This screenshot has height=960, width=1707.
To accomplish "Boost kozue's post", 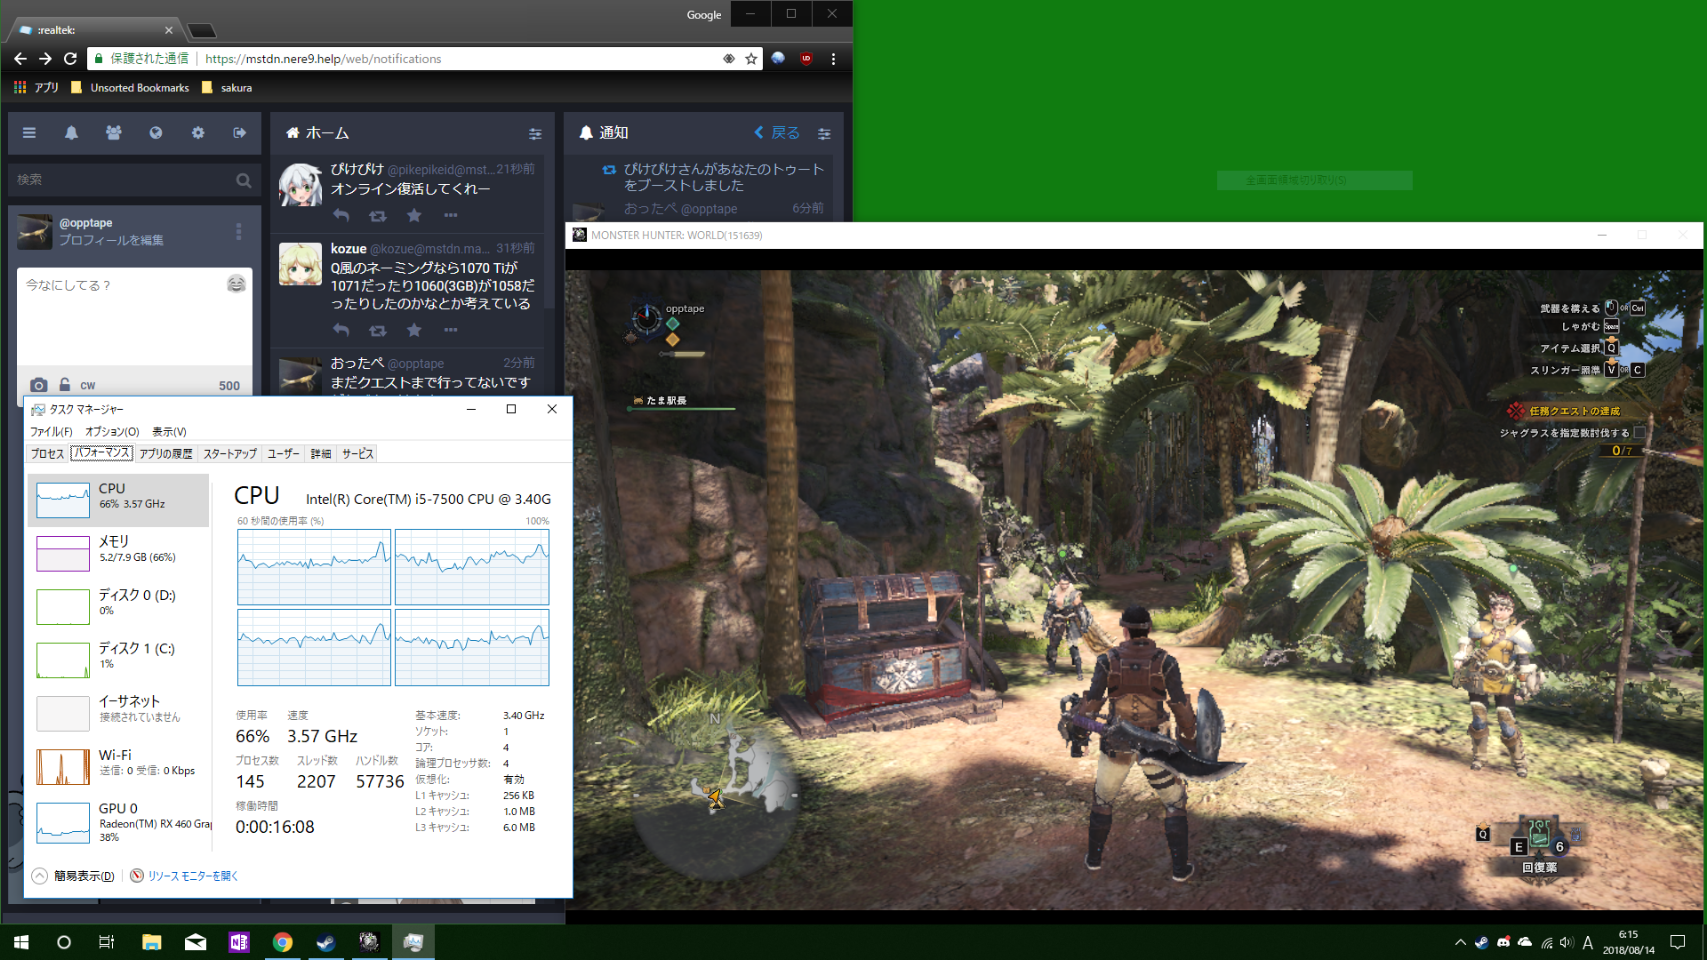I will (377, 330).
